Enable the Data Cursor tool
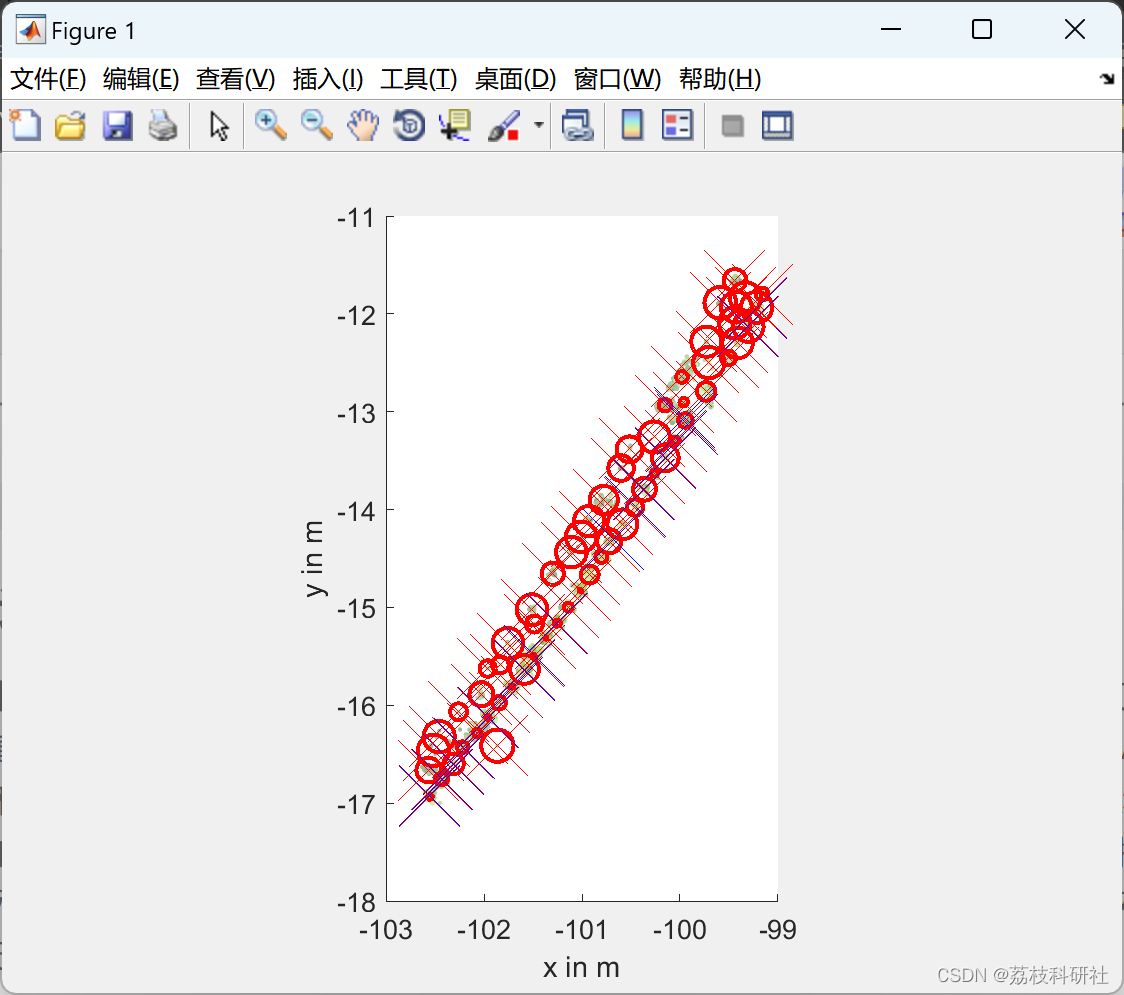Viewport: 1124px width, 995px height. tap(455, 126)
